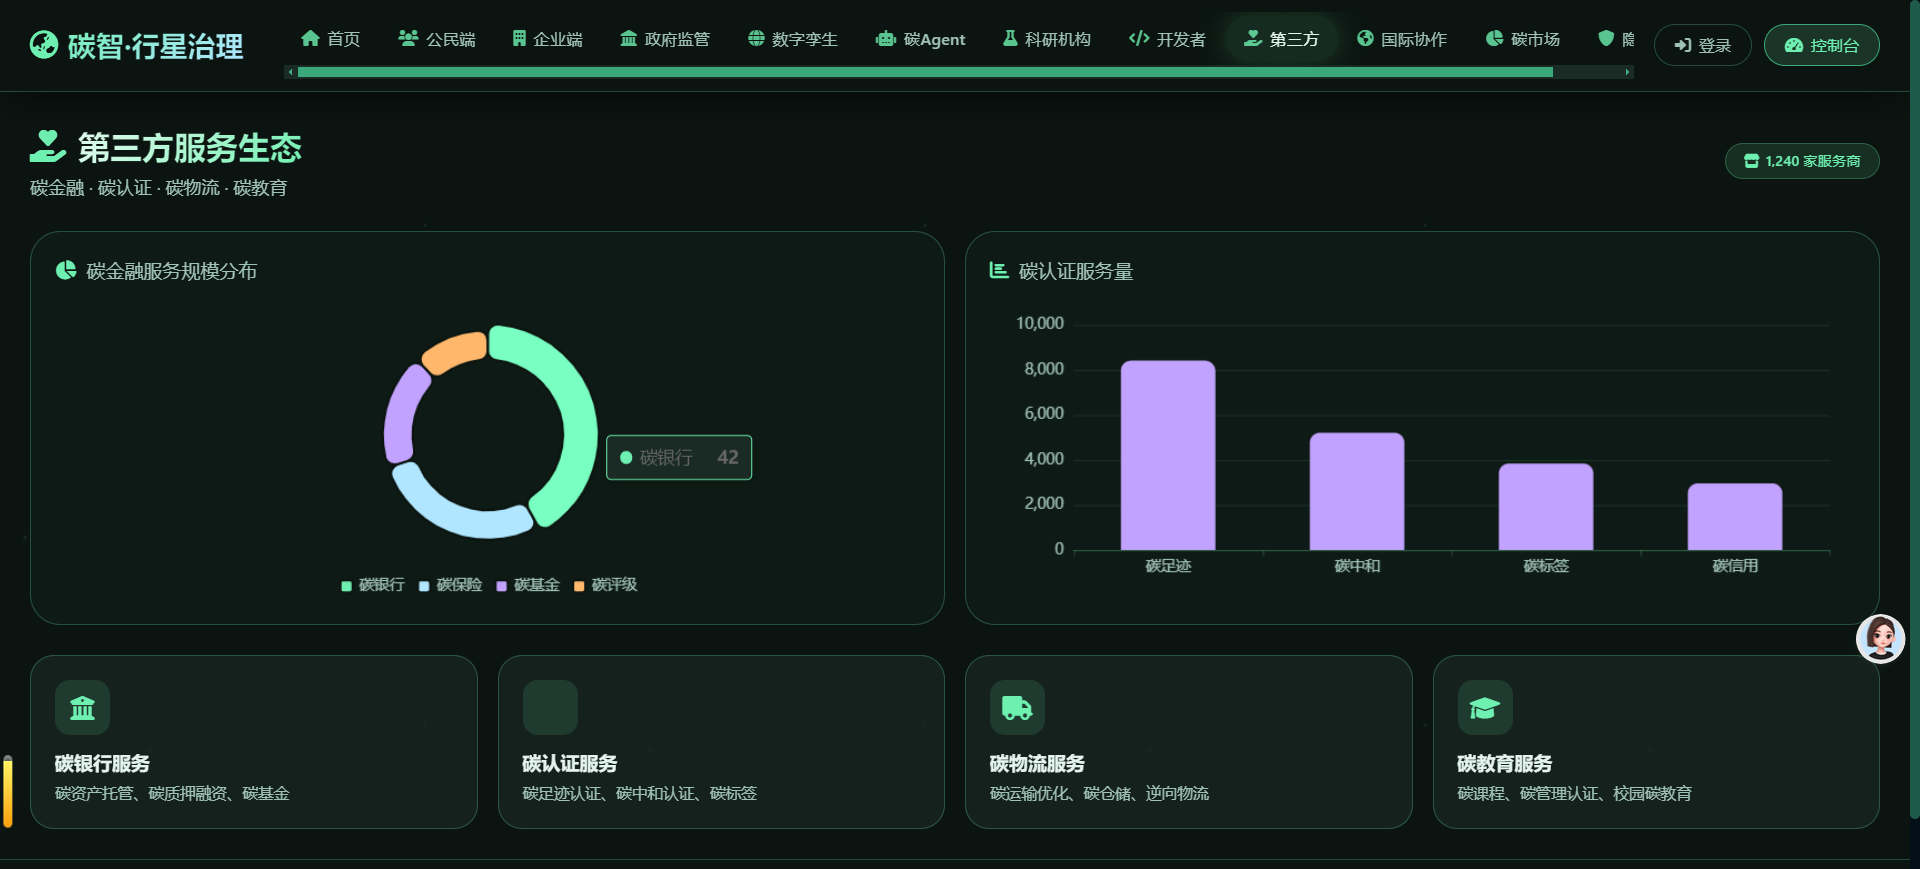Click the 登录 login button

[1702, 45]
